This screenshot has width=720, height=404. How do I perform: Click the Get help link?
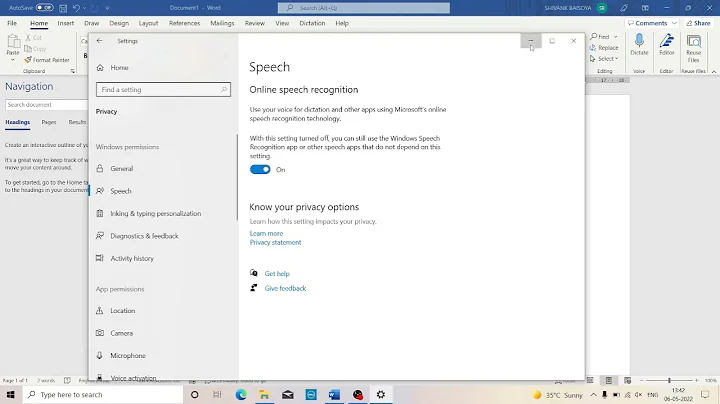[x=277, y=274]
